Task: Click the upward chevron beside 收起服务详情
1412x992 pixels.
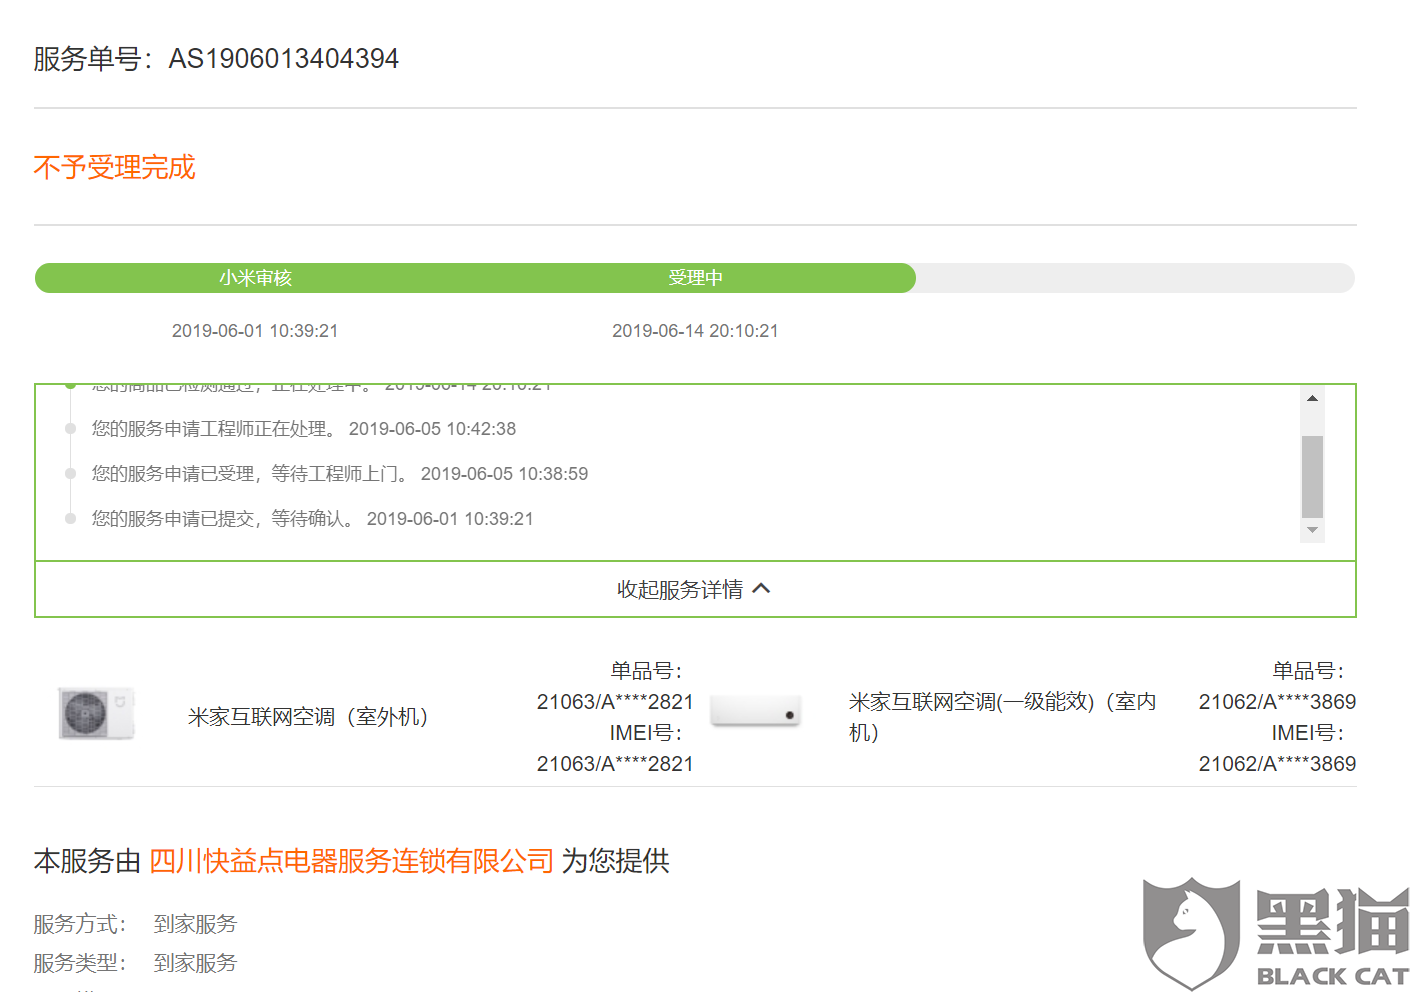Action: [762, 589]
